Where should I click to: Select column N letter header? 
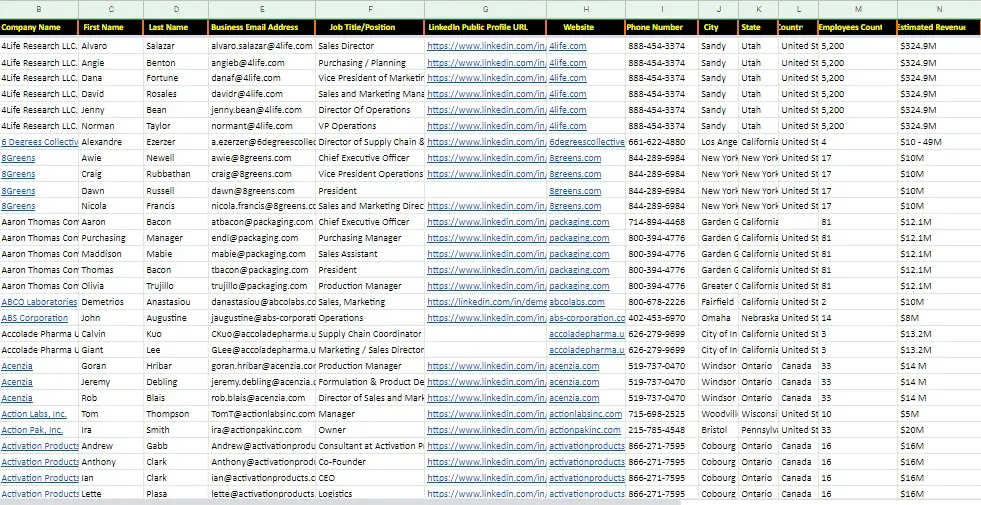[x=938, y=9]
